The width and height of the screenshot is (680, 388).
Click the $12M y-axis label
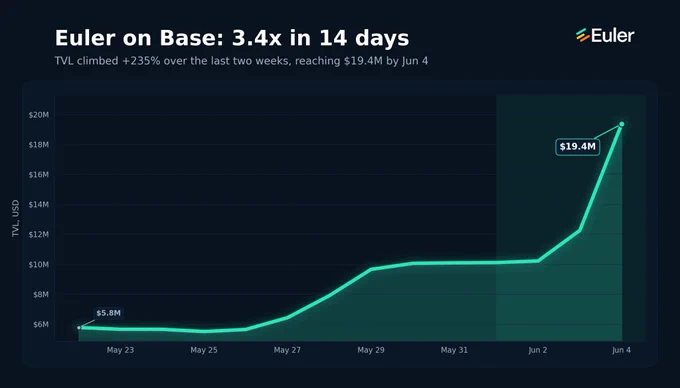pos(39,235)
